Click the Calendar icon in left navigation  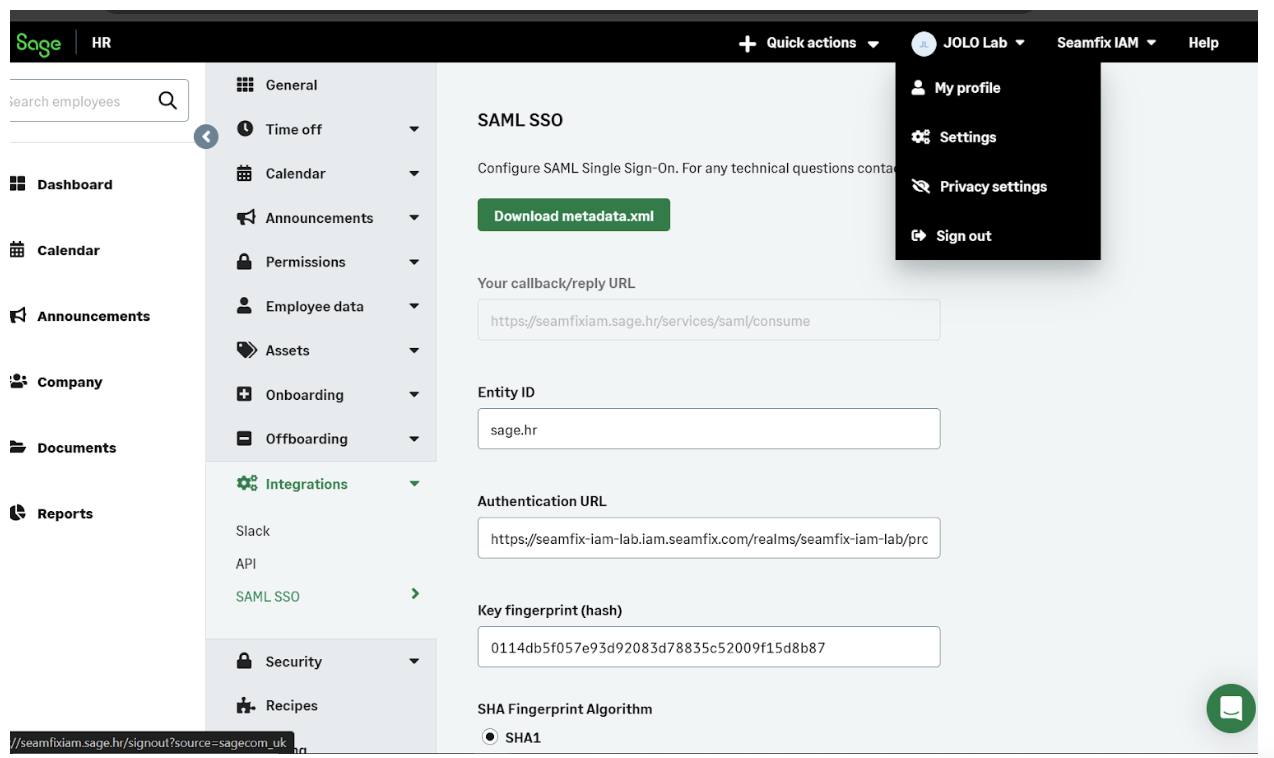click(x=17, y=250)
